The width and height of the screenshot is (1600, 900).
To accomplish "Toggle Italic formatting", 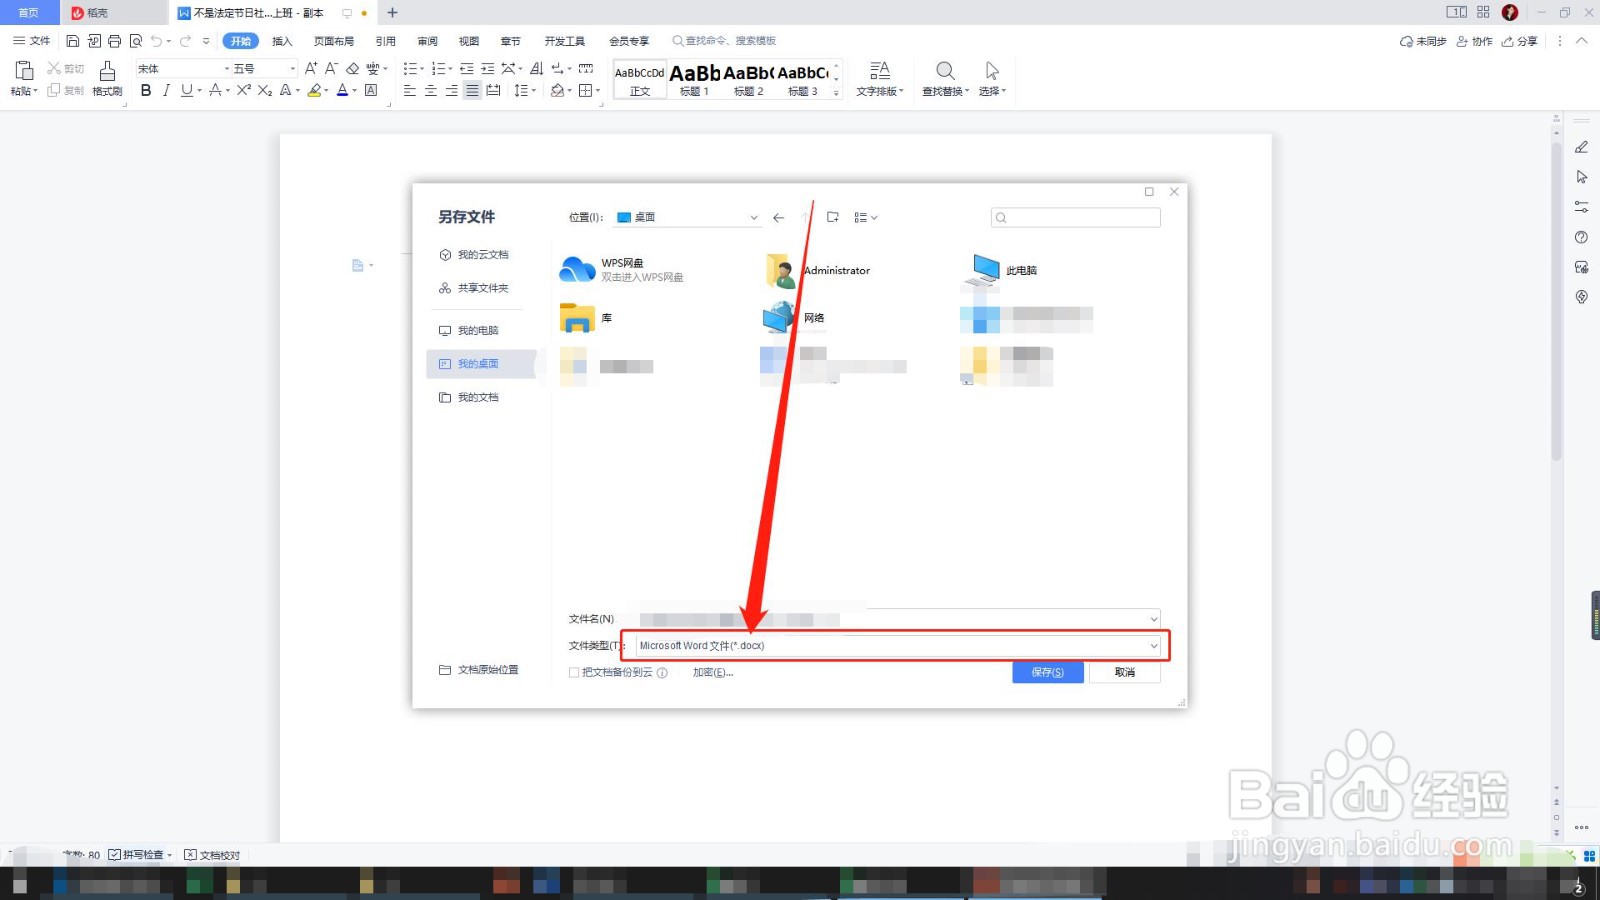I will click(166, 90).
